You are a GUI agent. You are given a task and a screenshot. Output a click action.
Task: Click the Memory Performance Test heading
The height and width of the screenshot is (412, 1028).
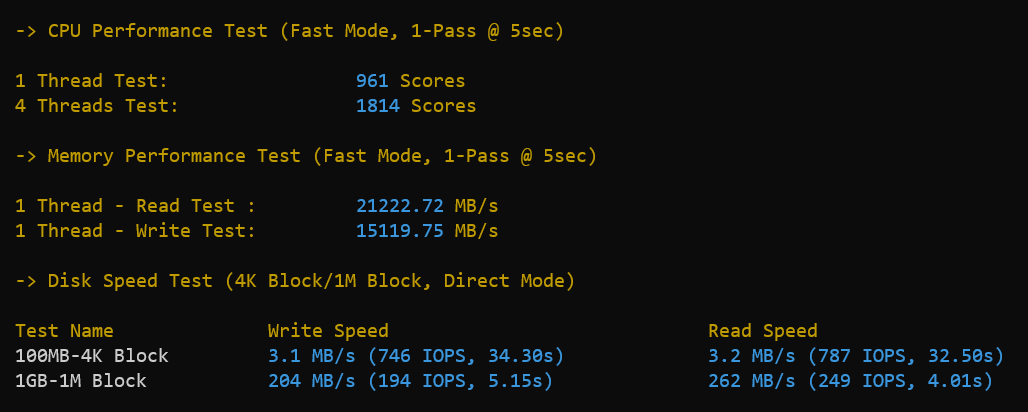[x=306, y=156]
